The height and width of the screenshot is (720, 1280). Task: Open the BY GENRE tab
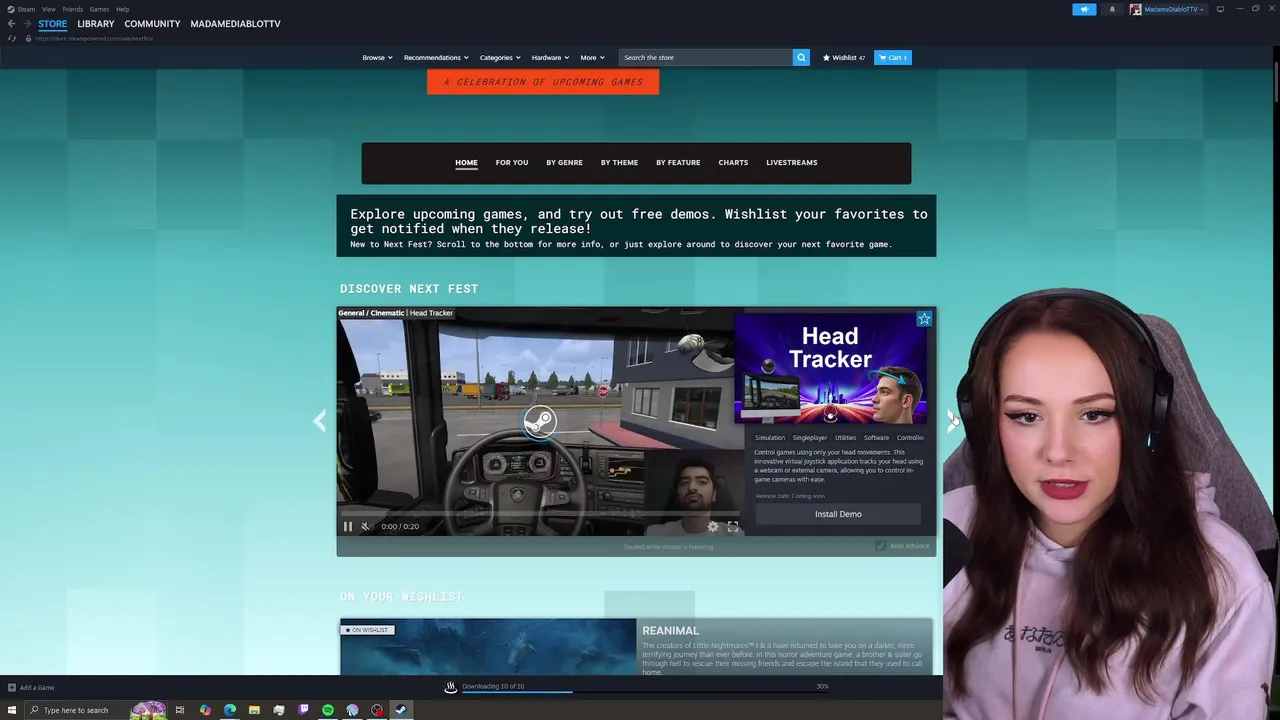(x=564, y=163)
